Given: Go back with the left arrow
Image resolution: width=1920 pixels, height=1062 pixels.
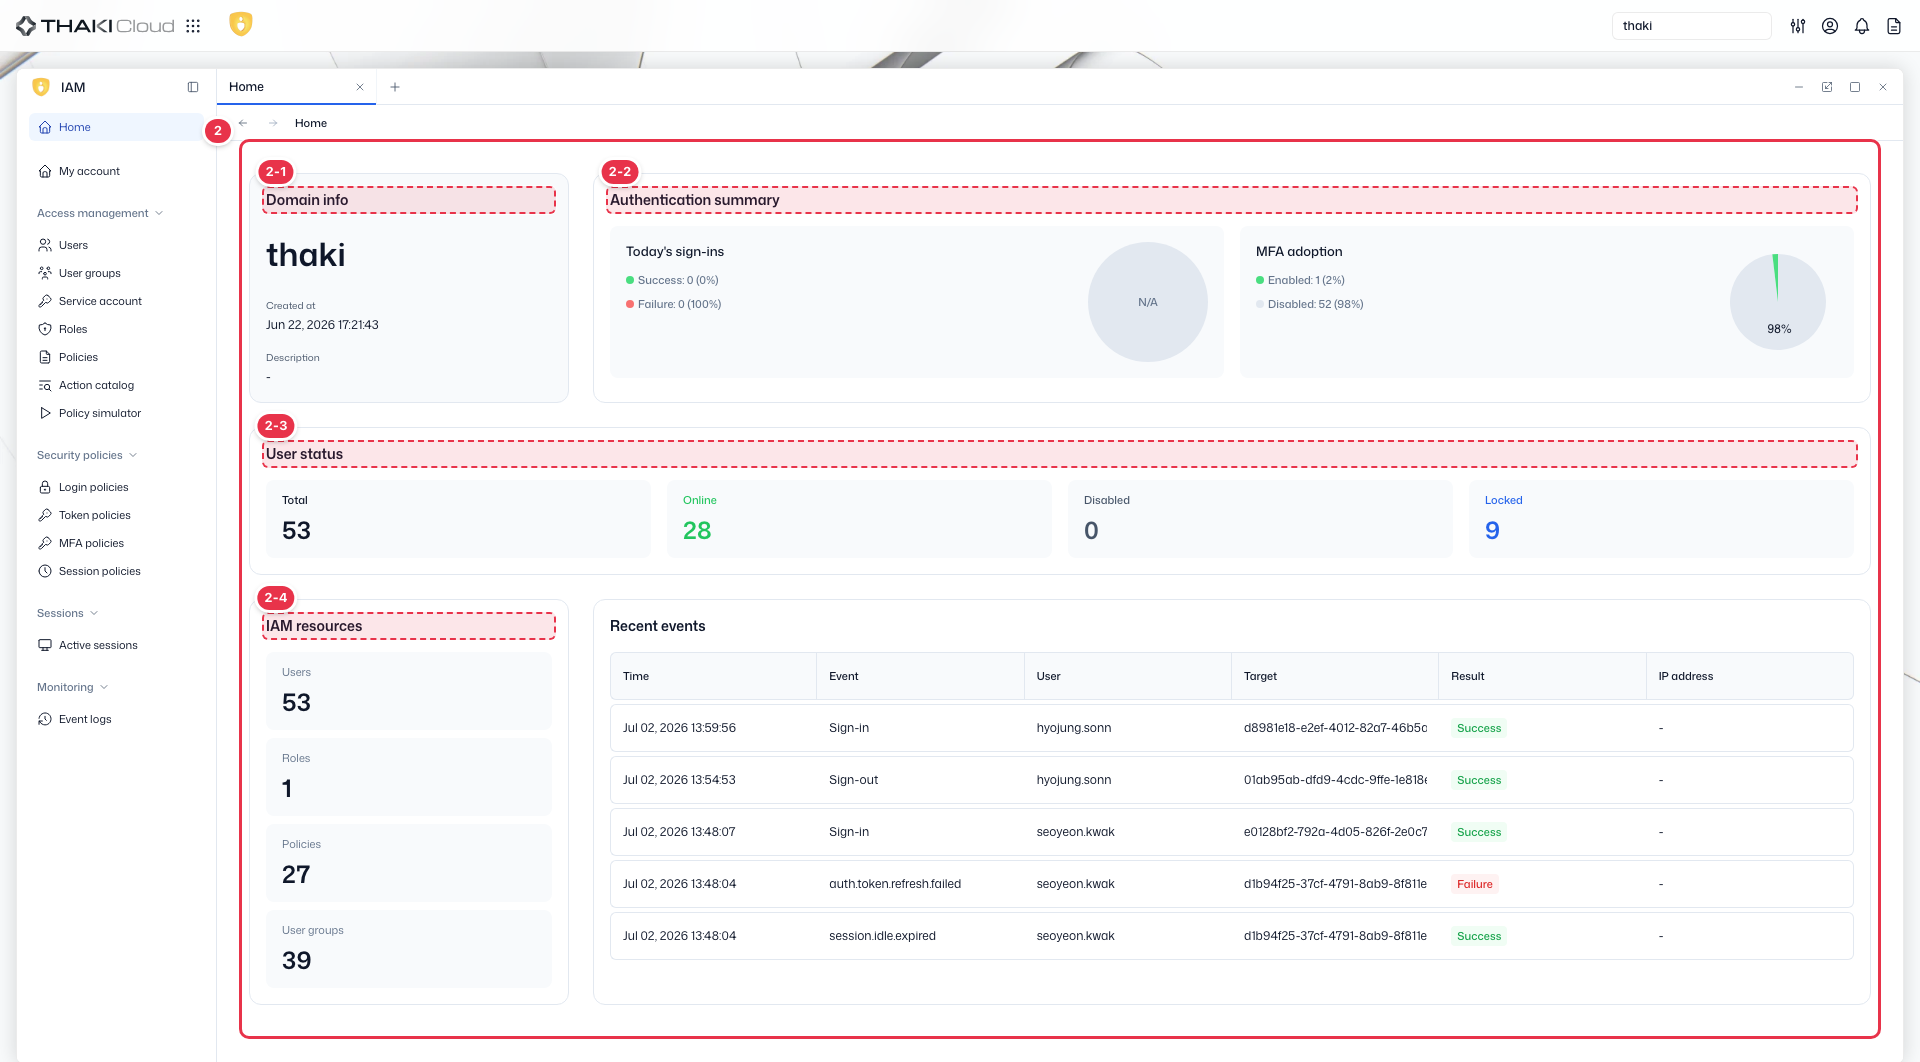Looking at the screenshot, I should pos(243,123).
